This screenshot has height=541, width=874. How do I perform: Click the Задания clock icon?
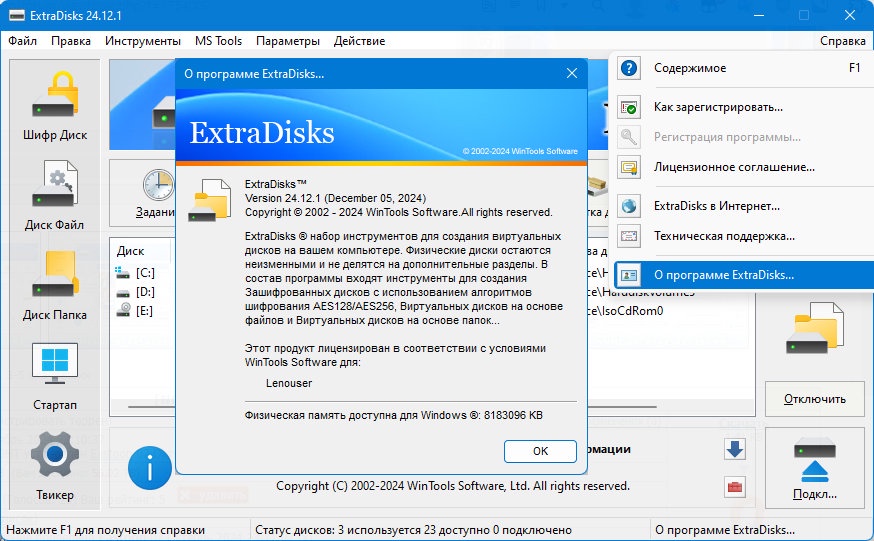[x=158, y=185]
